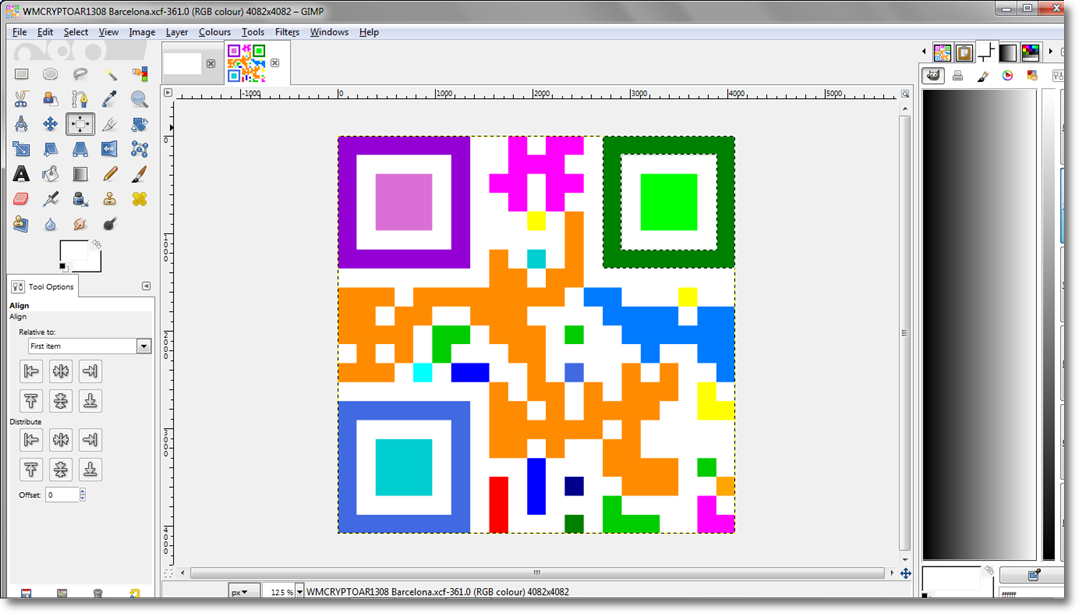Select the Paintbrush tool

click(140, 174)
